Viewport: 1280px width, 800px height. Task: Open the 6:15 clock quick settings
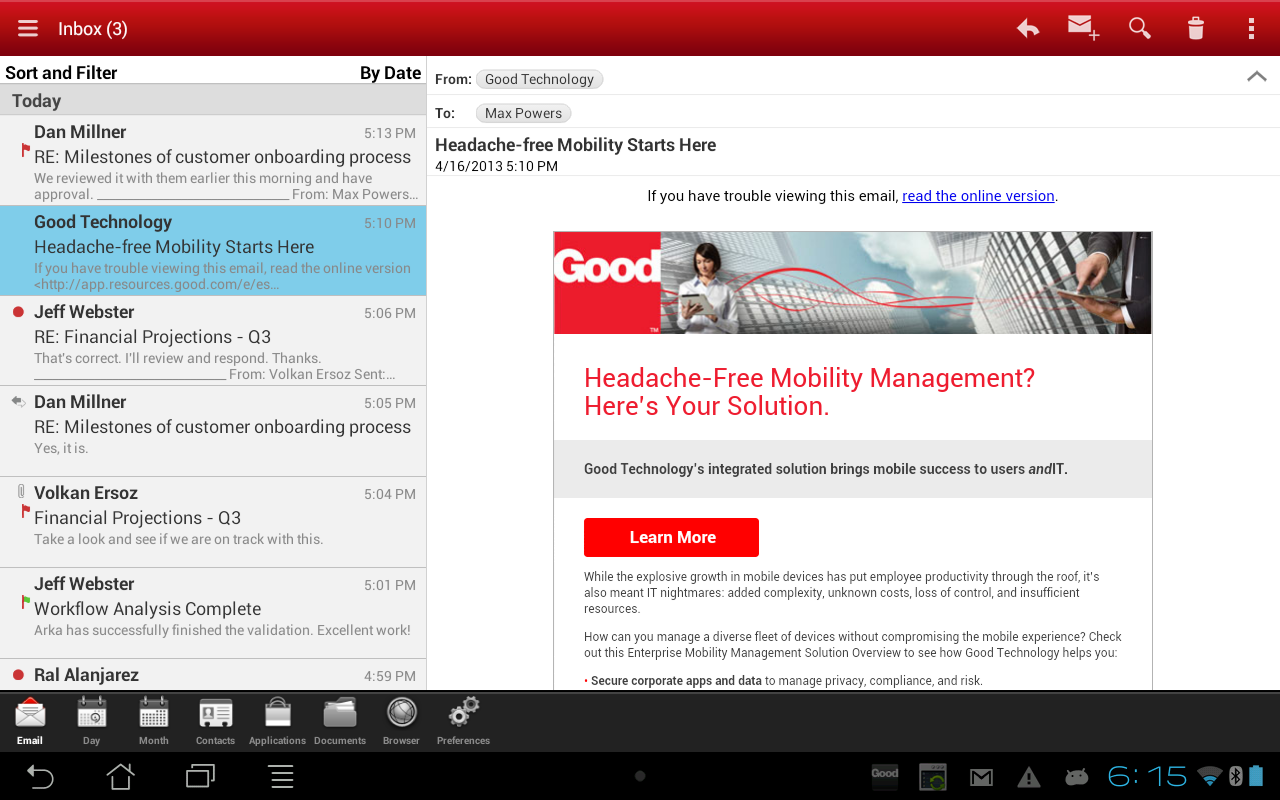(1147, 776)
